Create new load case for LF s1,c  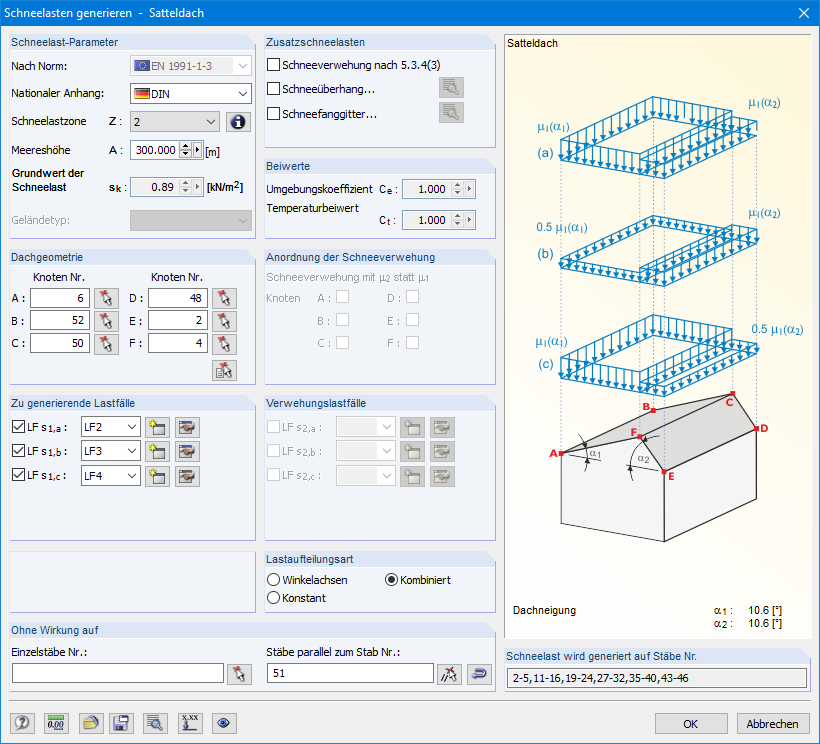(157, 476)
